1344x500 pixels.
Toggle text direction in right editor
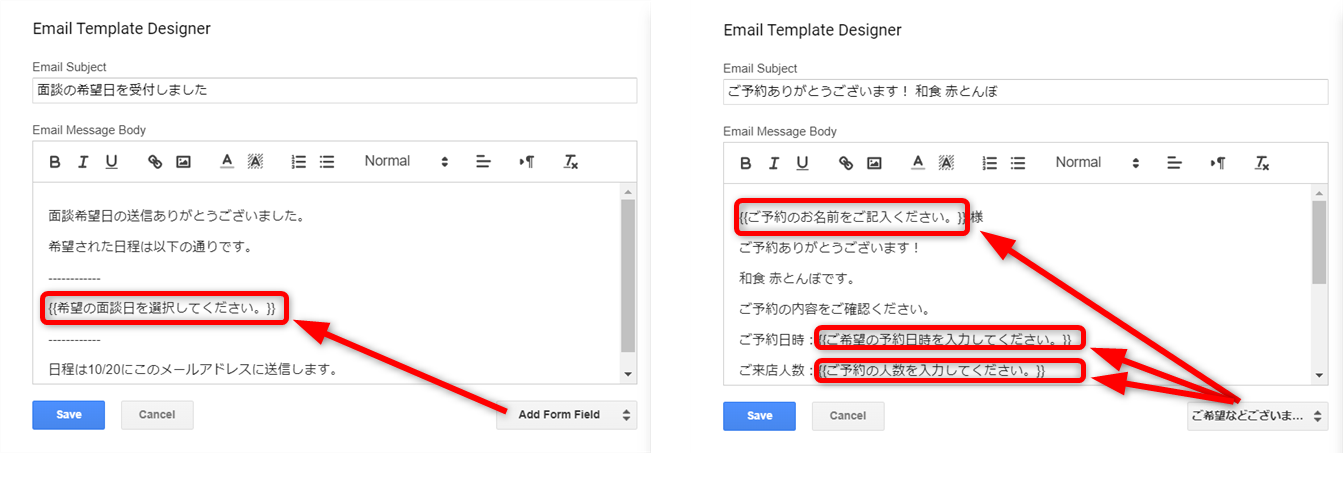tap(1218, 163)
